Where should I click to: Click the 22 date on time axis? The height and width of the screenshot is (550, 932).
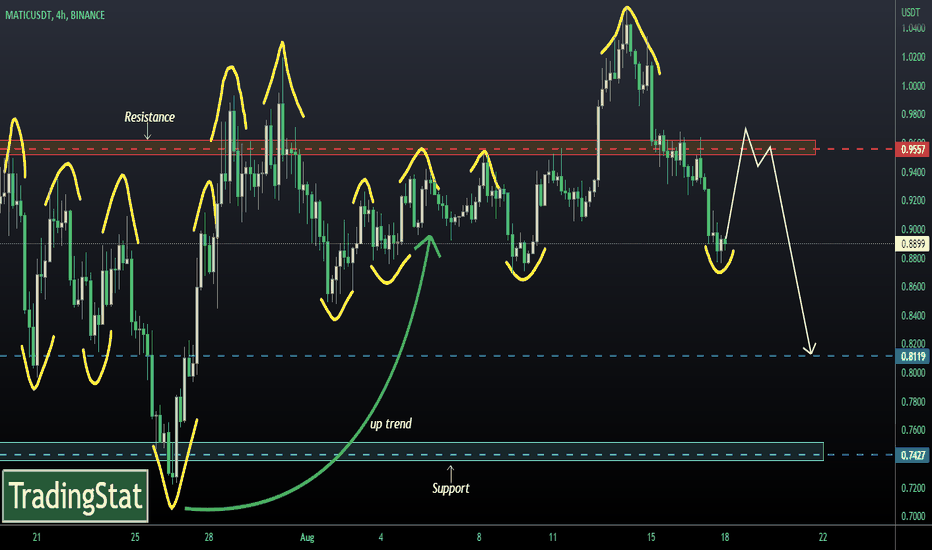click(x=823, y=538)
